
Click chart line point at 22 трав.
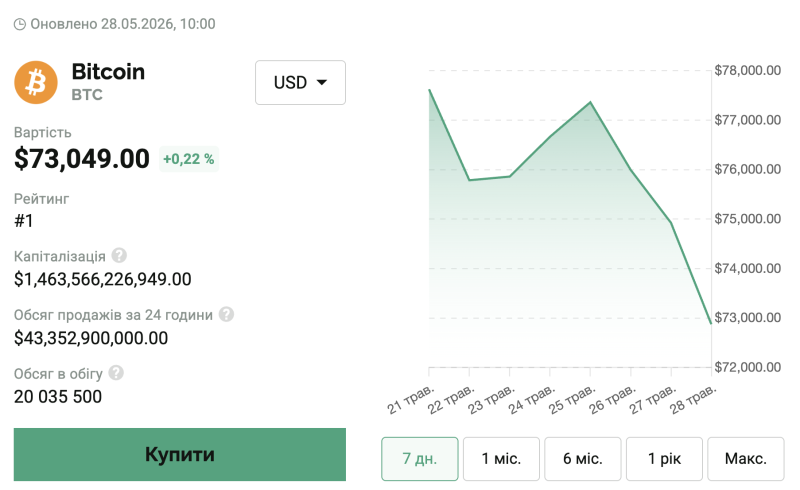tap(469, 180)
